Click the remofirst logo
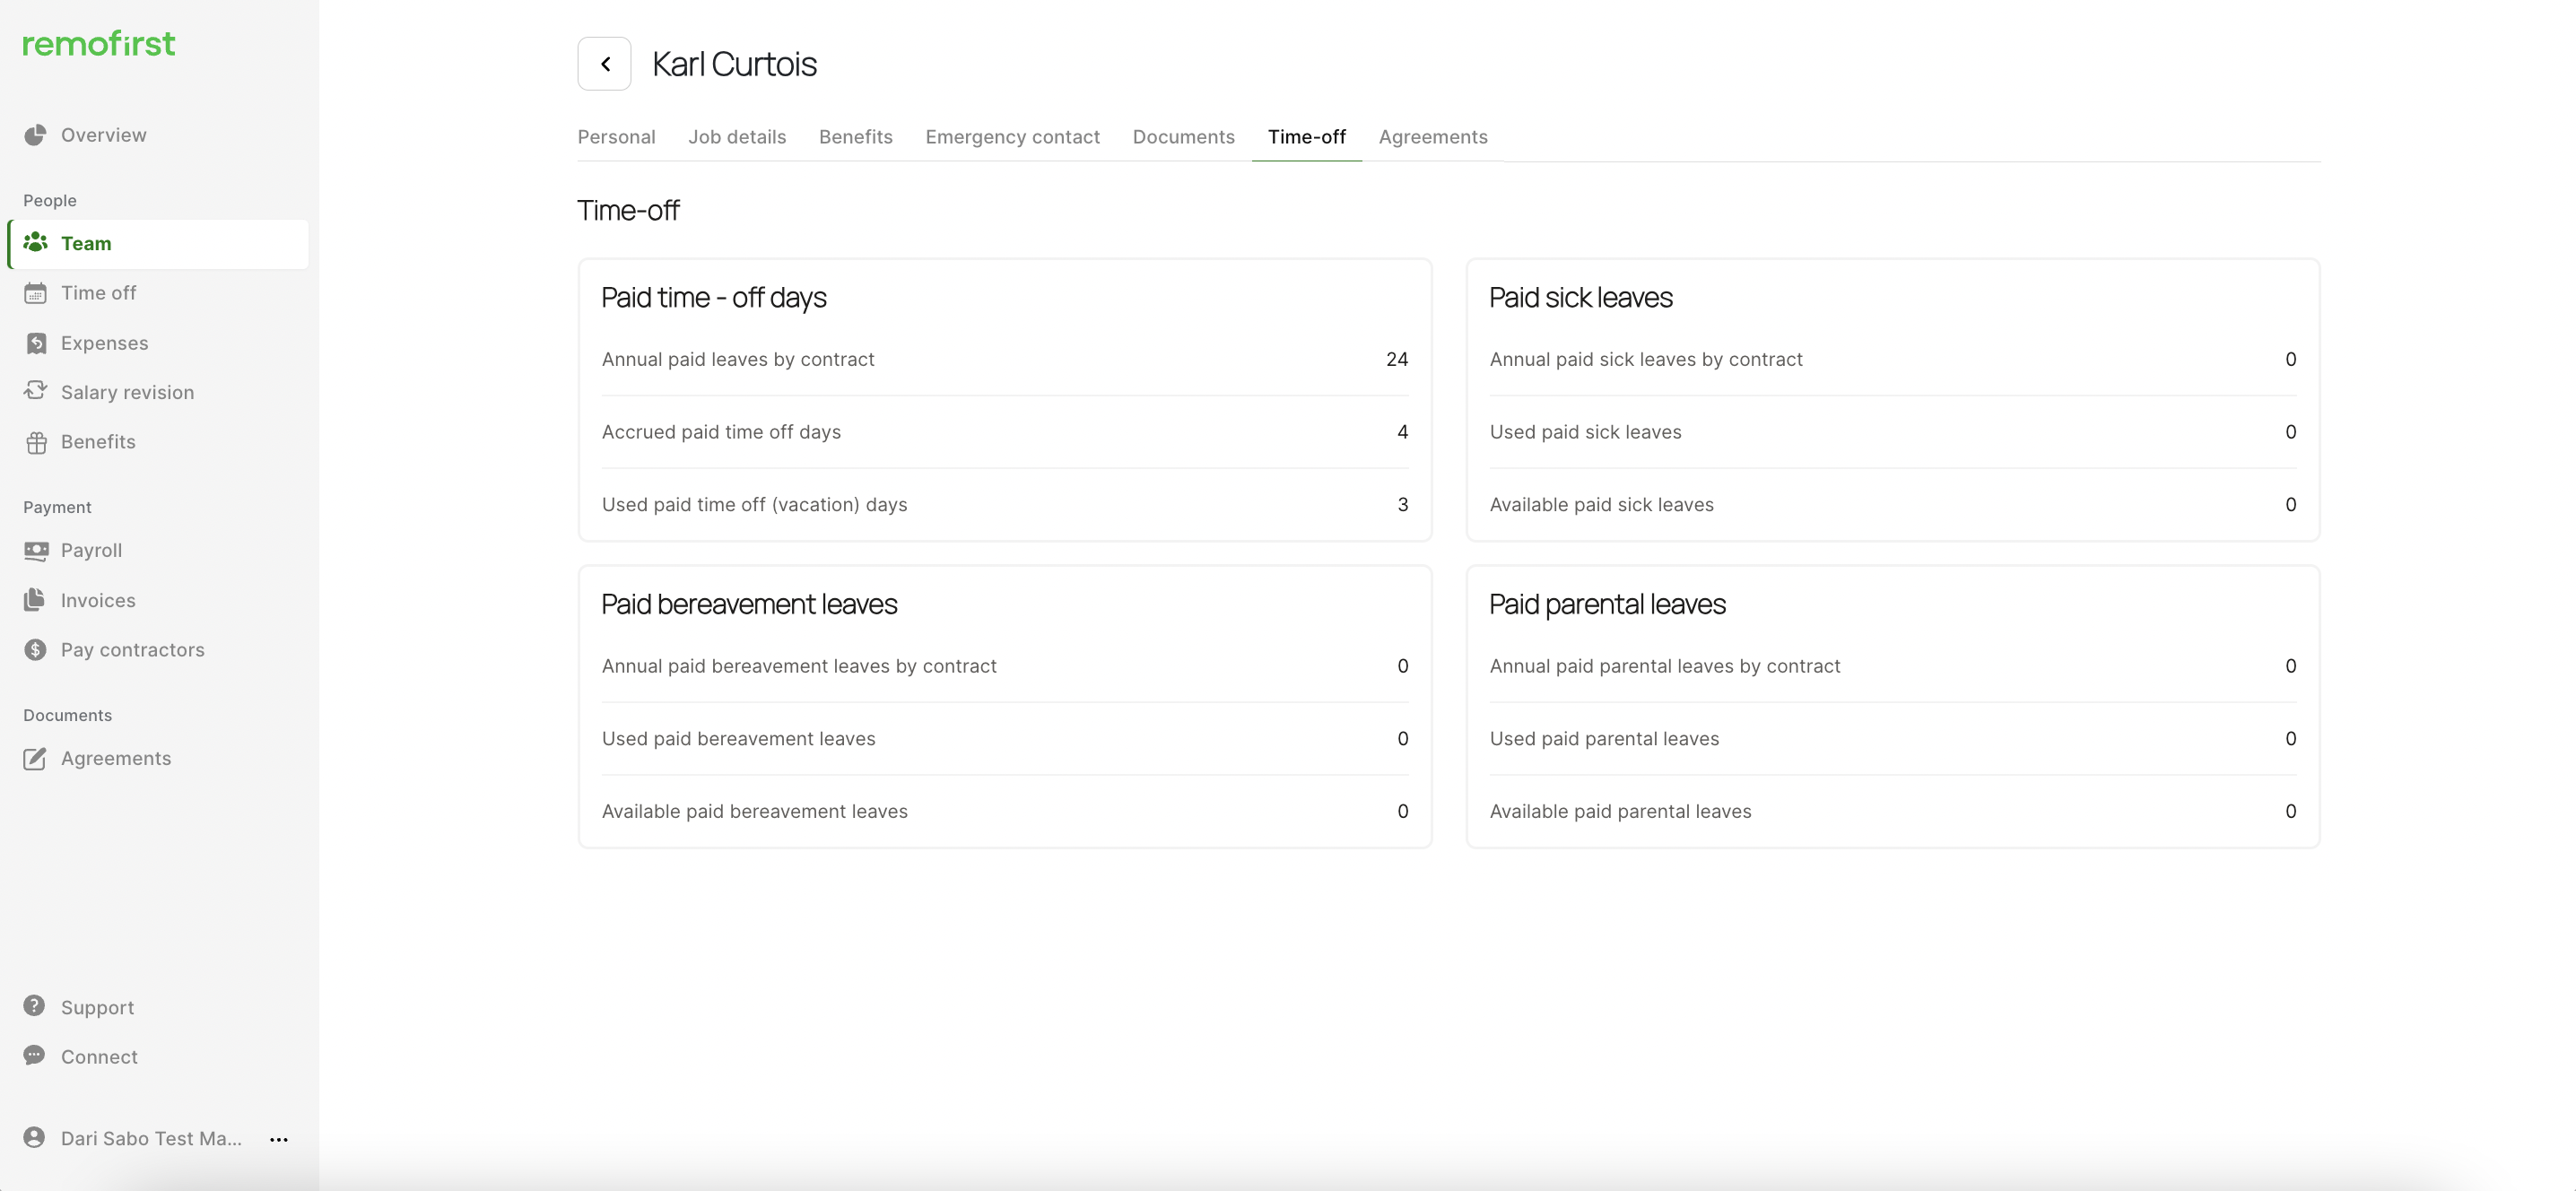2576x1191 pixels. pyautogui.click(x=99, y=44)
